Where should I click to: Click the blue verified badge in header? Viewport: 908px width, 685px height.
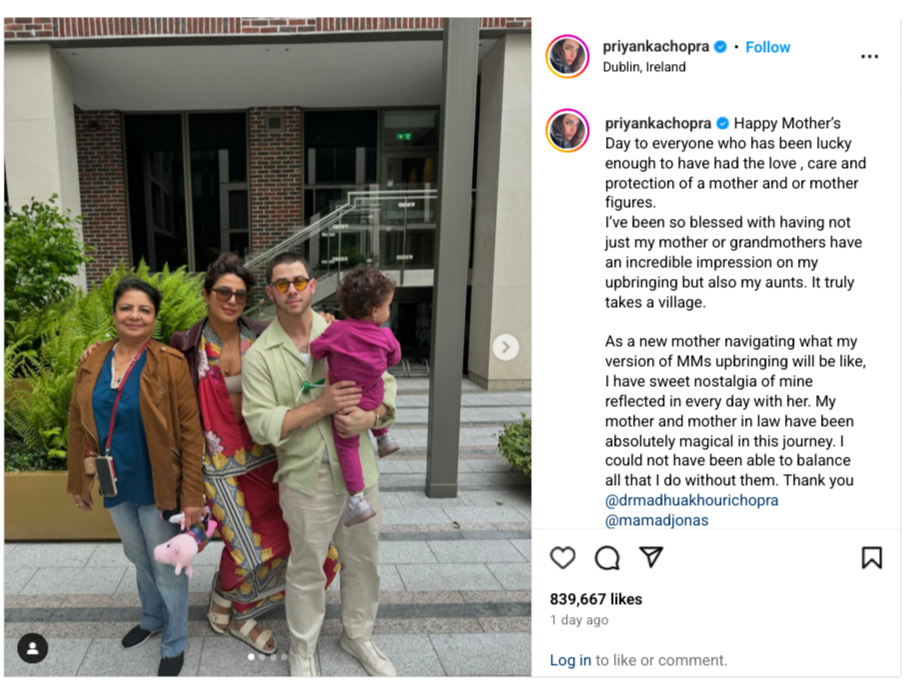pyautogui.click(x=720, y=47)
